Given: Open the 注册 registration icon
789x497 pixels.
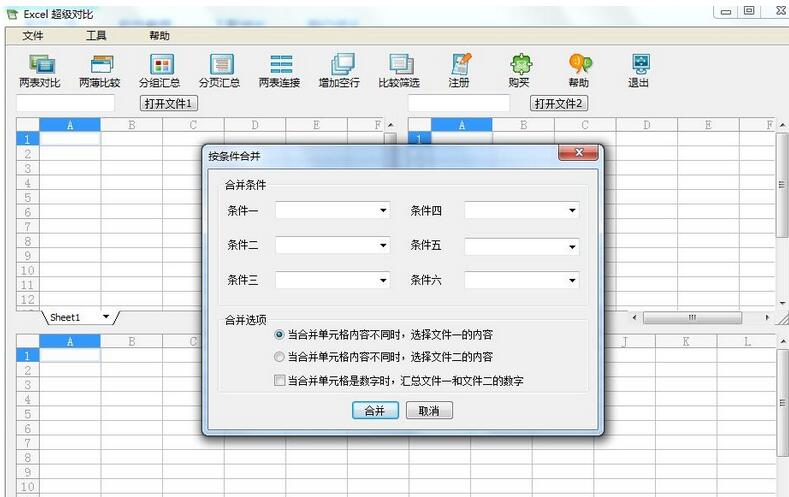Looking at the screenshot, I should pos(459,71).
